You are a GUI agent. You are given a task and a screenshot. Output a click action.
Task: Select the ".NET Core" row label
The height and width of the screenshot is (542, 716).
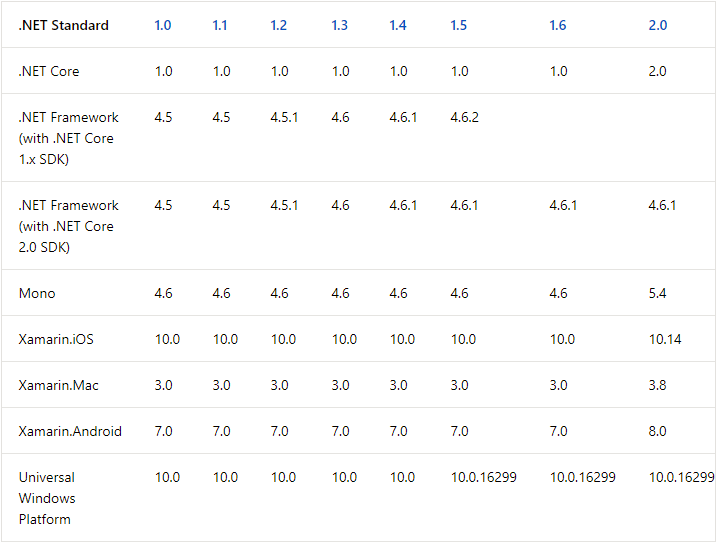point(49,71)
